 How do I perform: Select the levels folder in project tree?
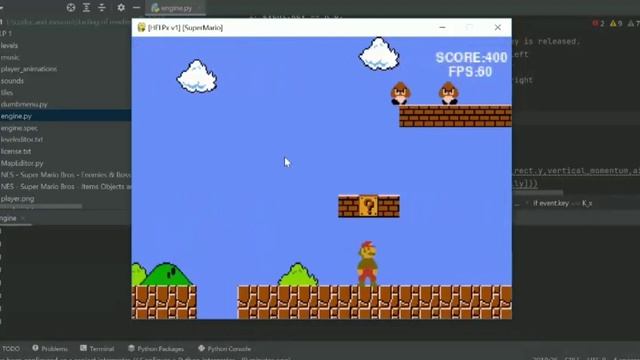pos(9,46)
